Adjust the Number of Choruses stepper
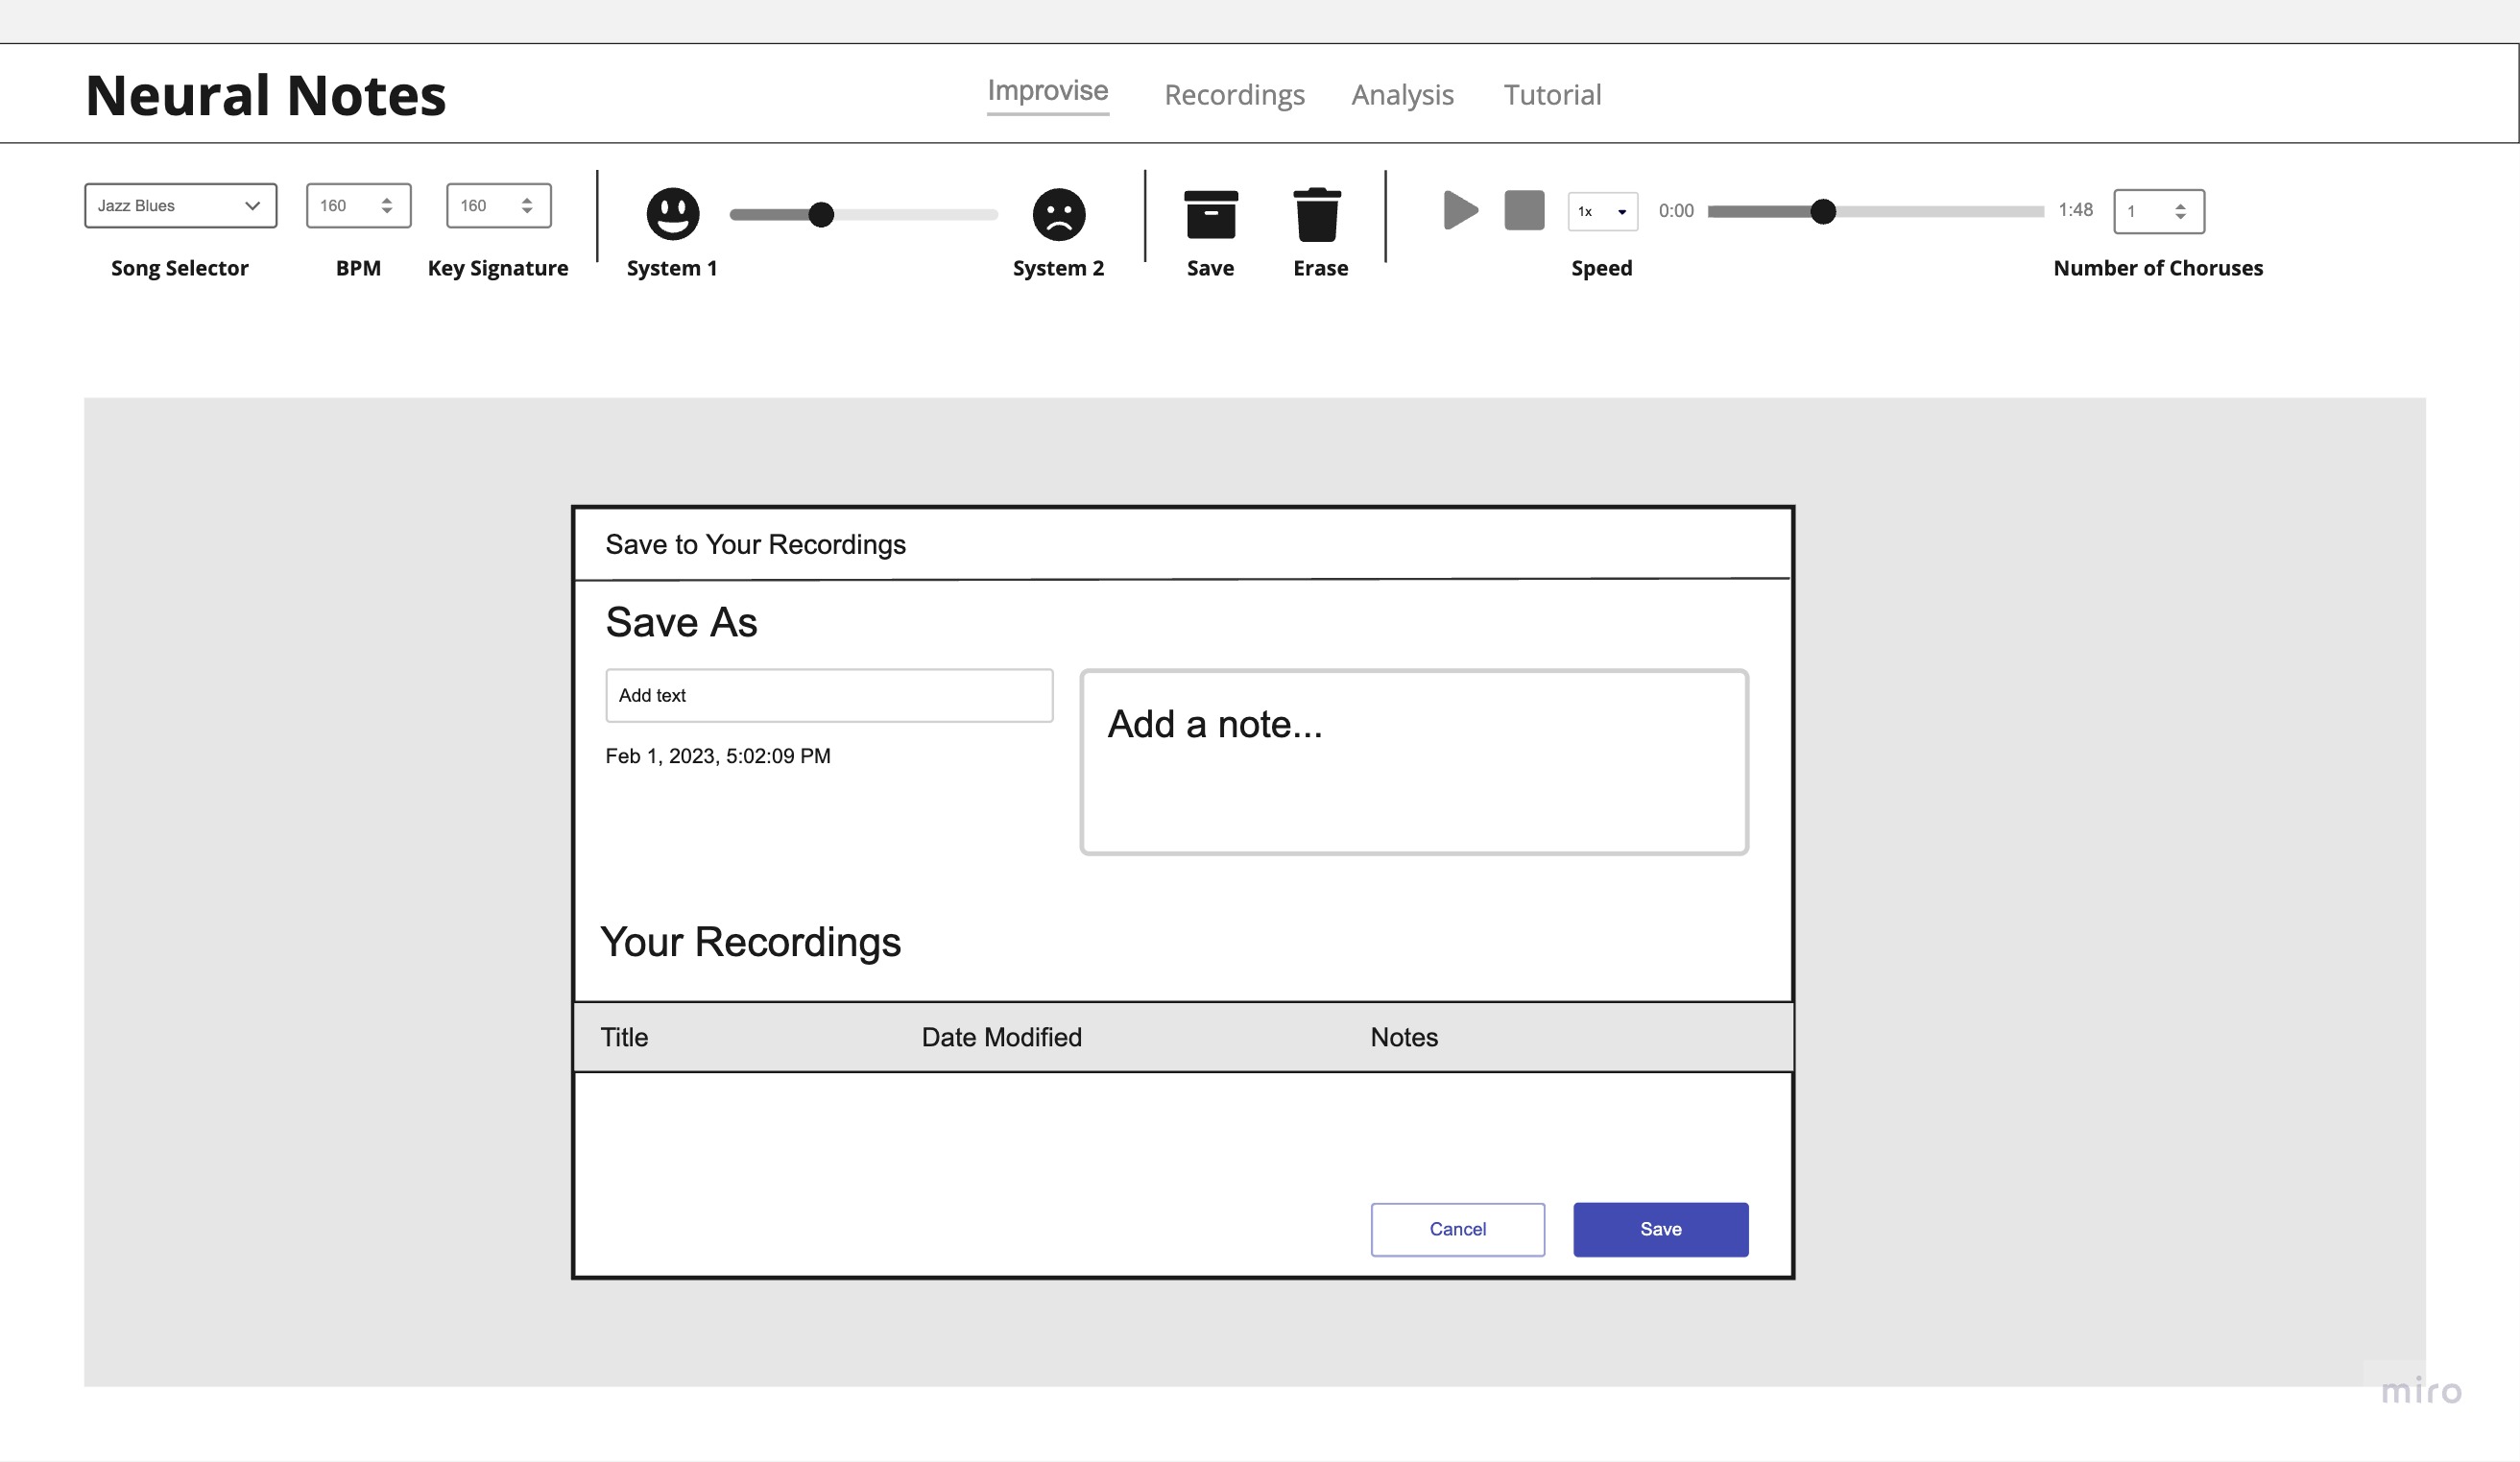The height and width of the screenshot is (1462, 2520). (x=2180, y=212)
